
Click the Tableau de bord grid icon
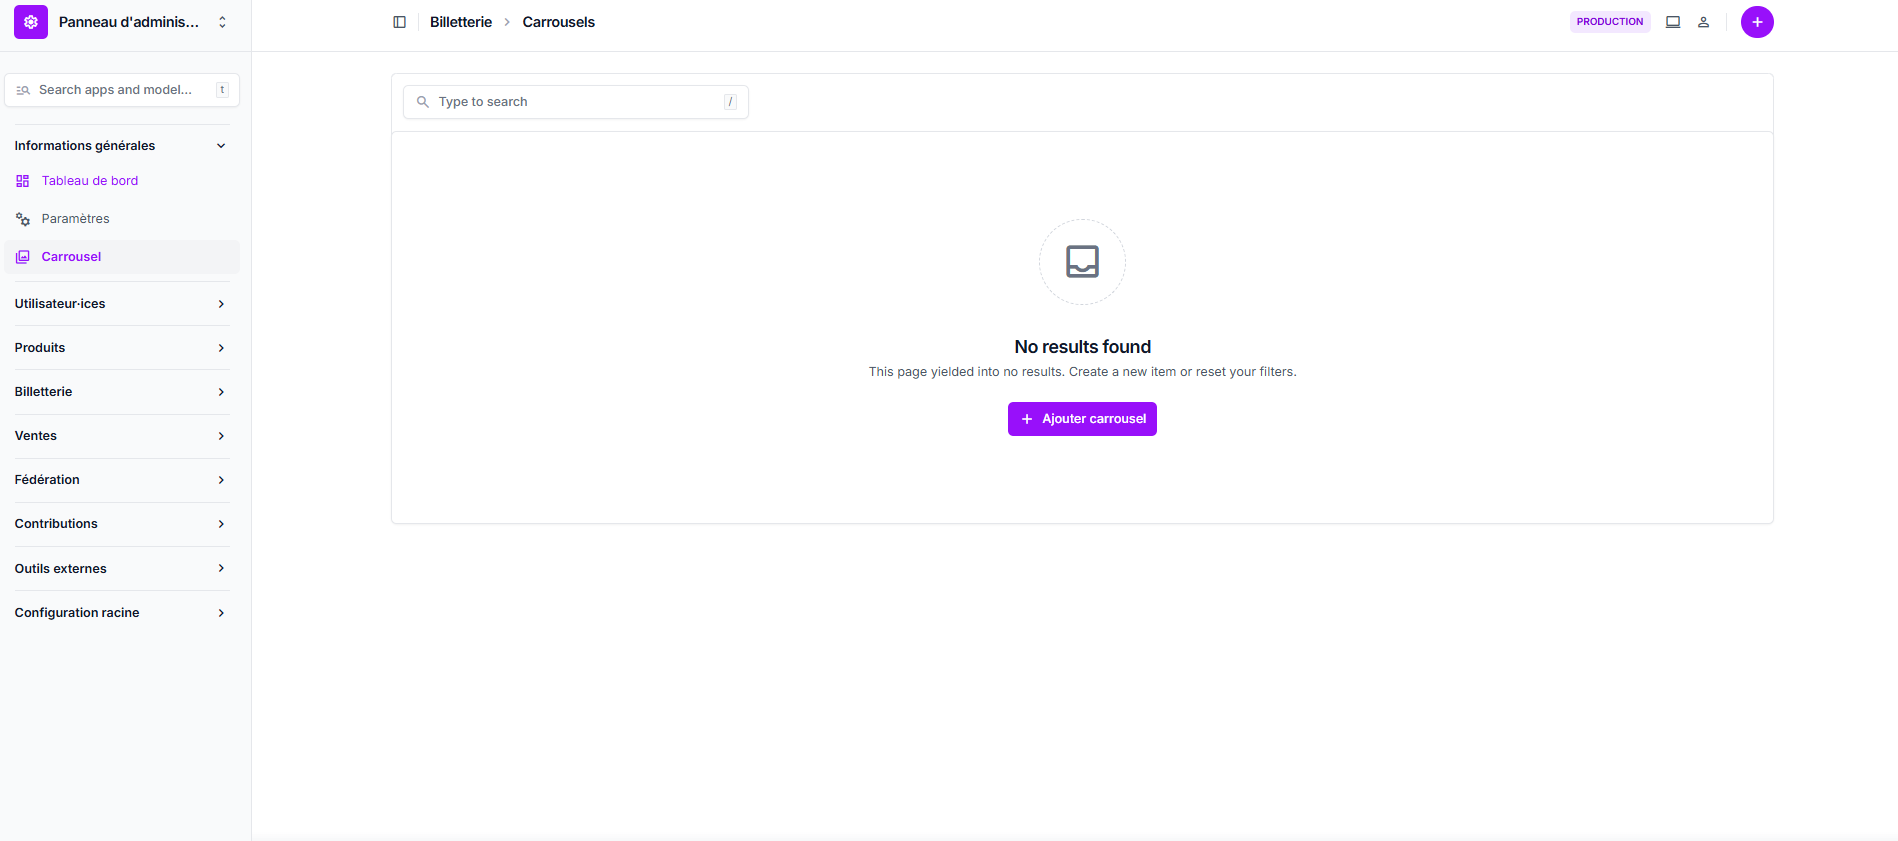coord(23,181)
